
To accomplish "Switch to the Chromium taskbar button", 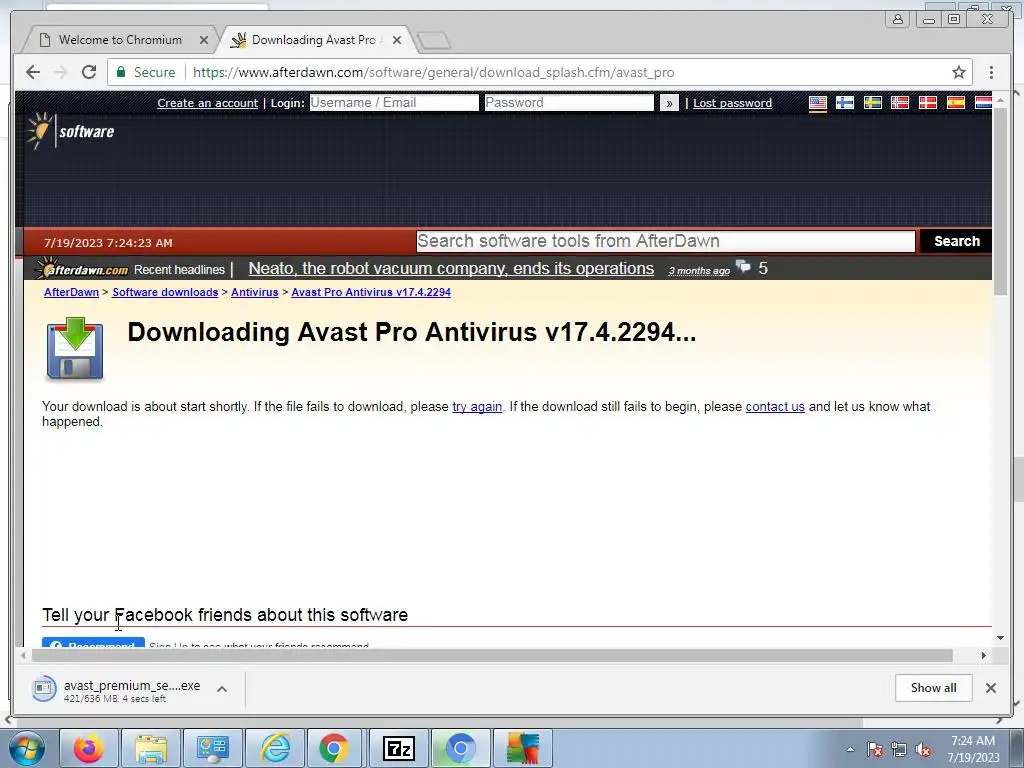I will point(460,748).
